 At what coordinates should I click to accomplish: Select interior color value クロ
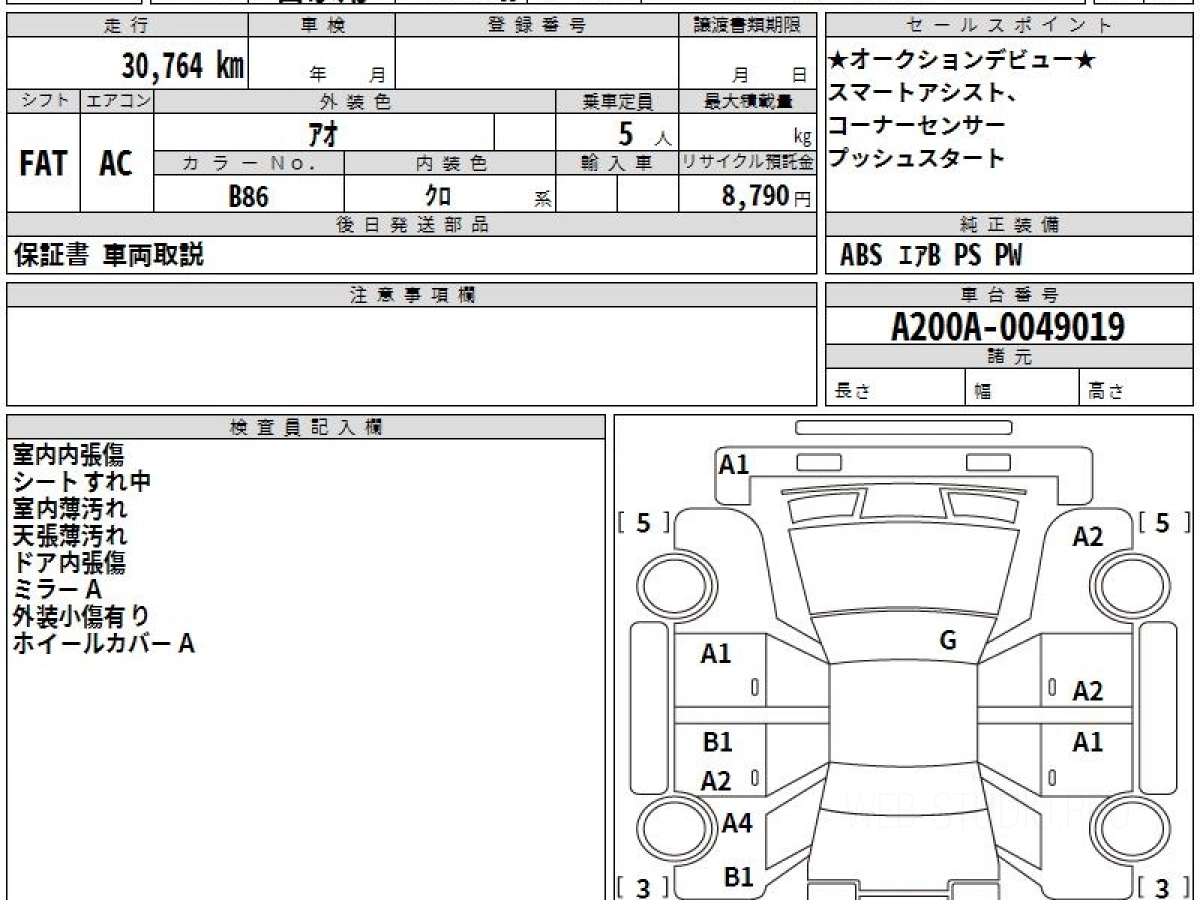[438, 196]
